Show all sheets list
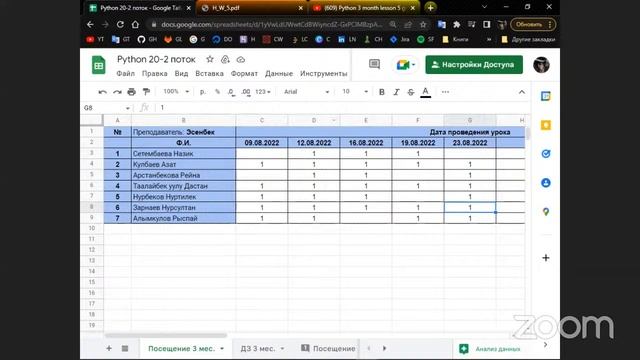Viewport: 640px width, 360px height. 125,348
